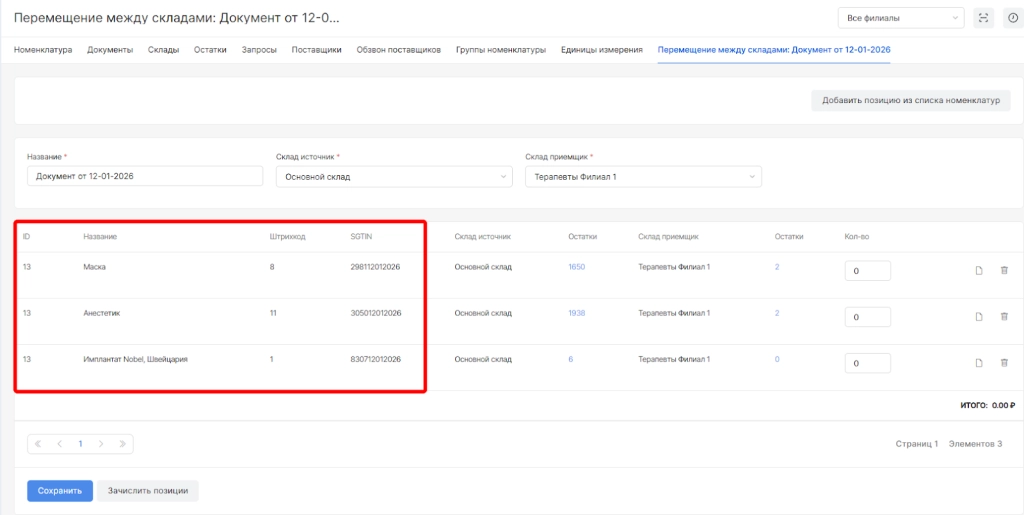Go to next page with pagination arrow
The image size is (1024, 515).
pos(101,443)
